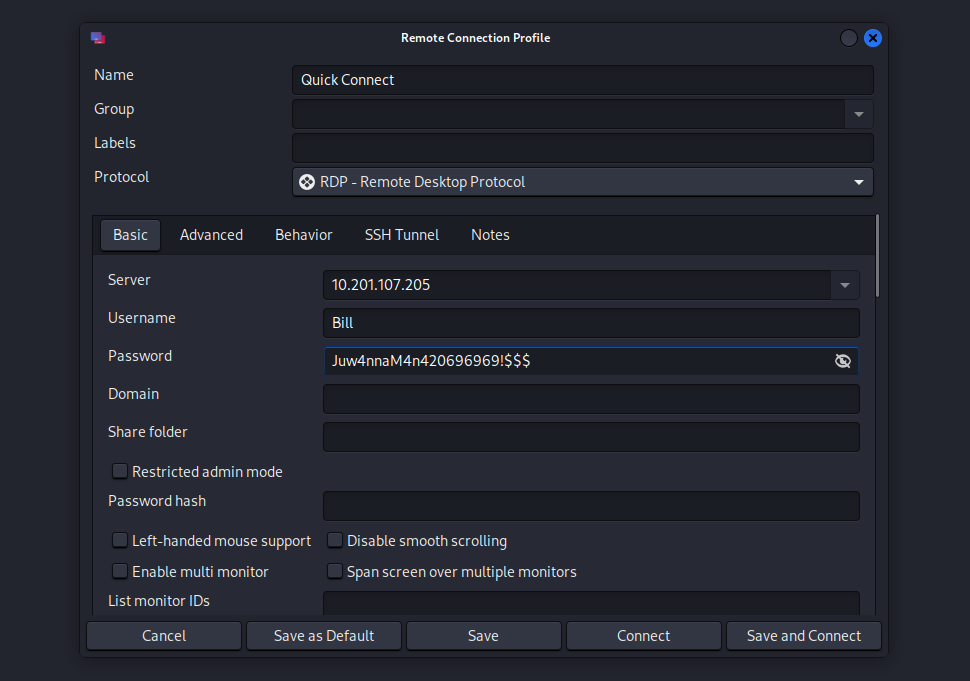970x681 pixels.
Task: Click the RDP protocol icon
Action: coord(307,182)
